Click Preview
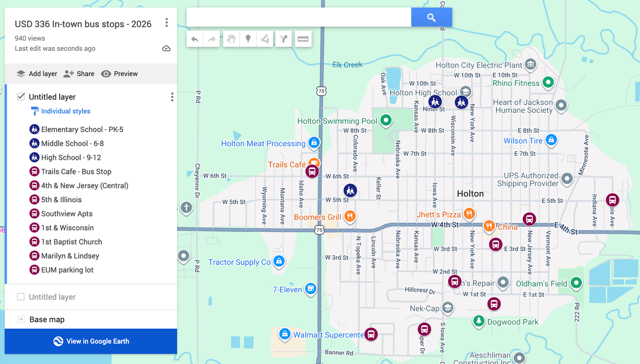640x364 pixels. [x=120, y=74]
